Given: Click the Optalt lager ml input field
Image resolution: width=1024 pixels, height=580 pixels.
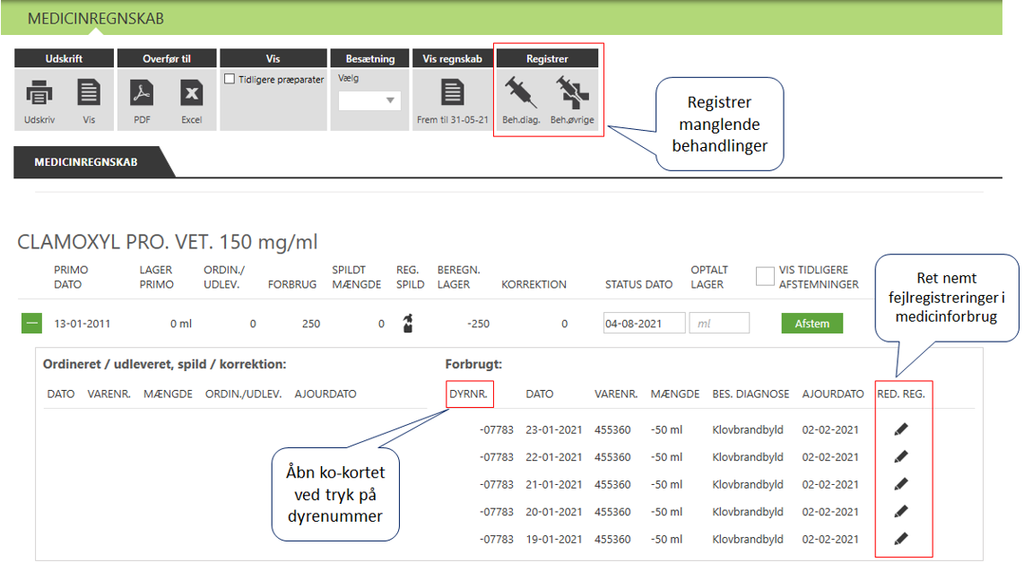Looking at the screenshot, I should (719, 323).
